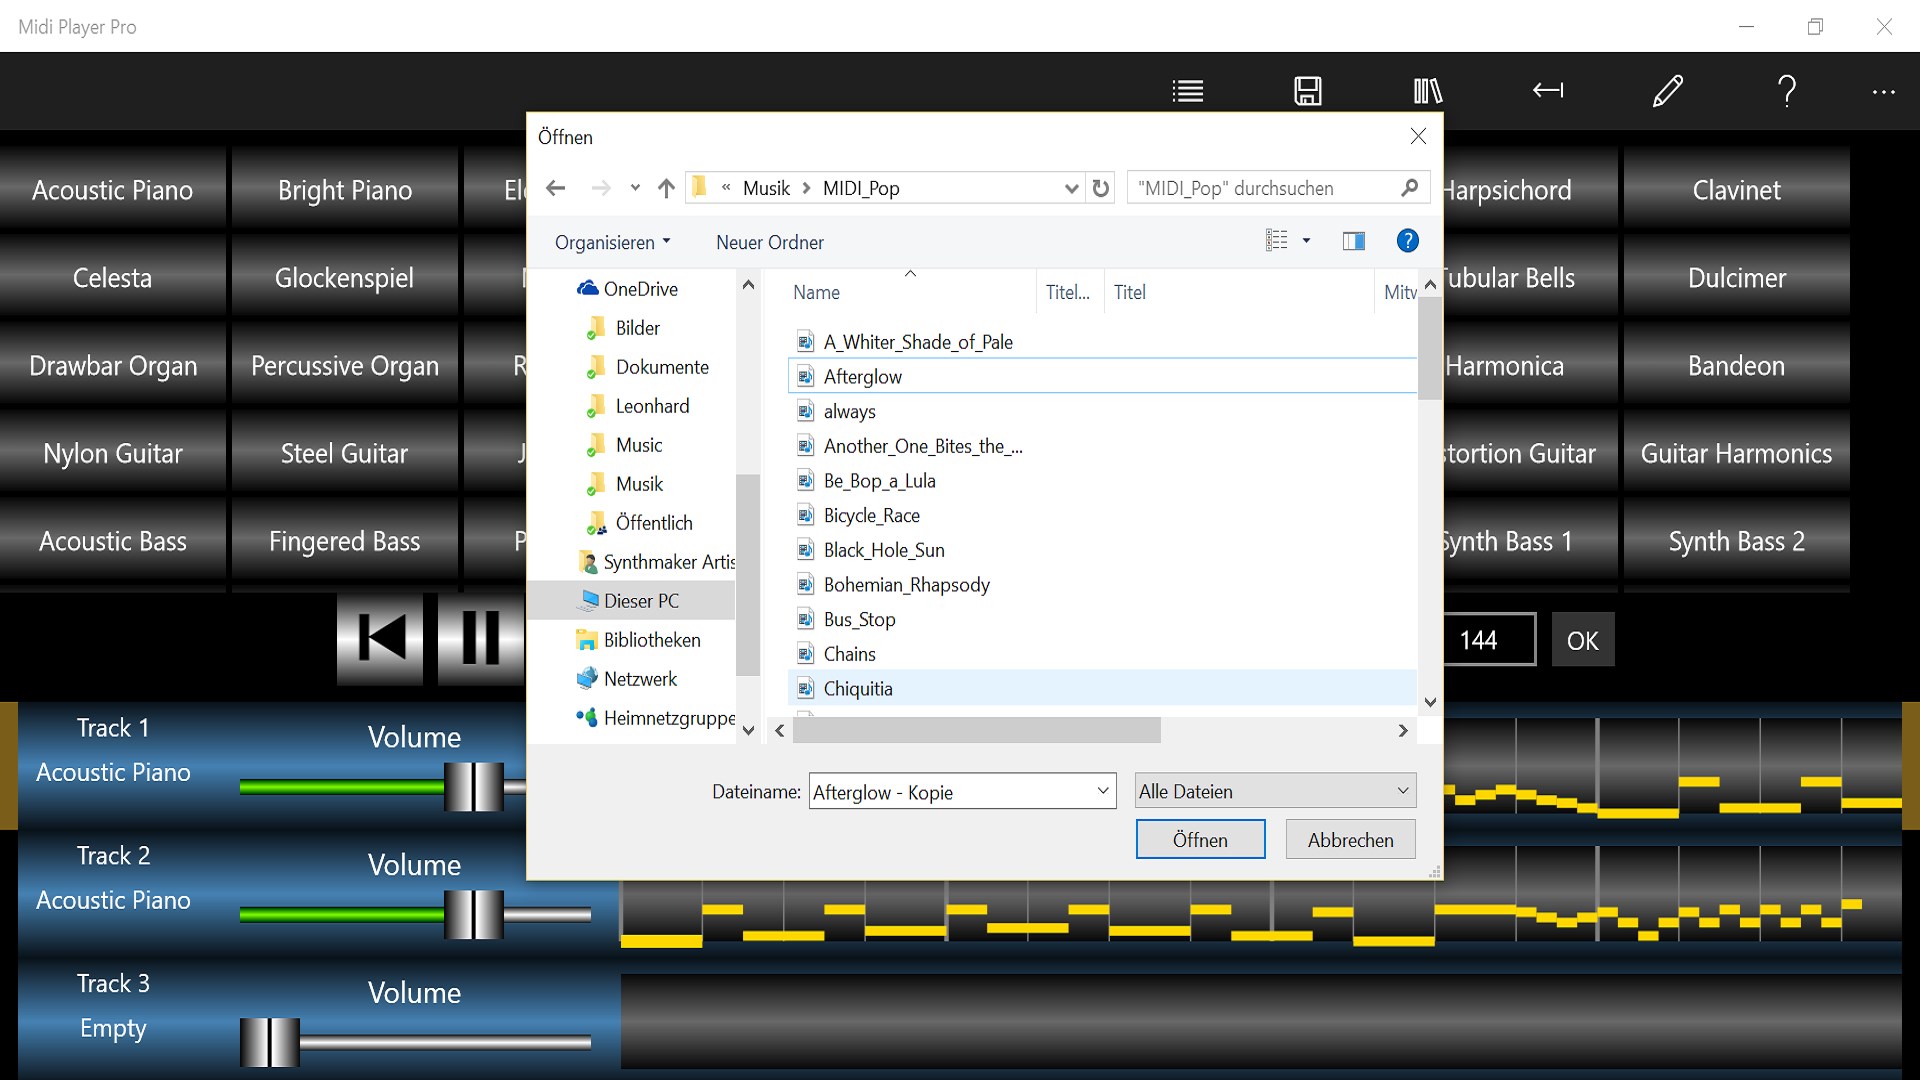
Task: Expand the filename dropdown 'Afterglow - Kopie'
Action: (x=1105, y=793)
